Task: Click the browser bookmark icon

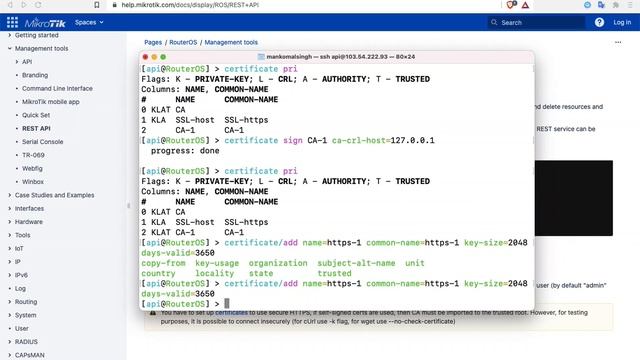Action: tap(97, 5)
